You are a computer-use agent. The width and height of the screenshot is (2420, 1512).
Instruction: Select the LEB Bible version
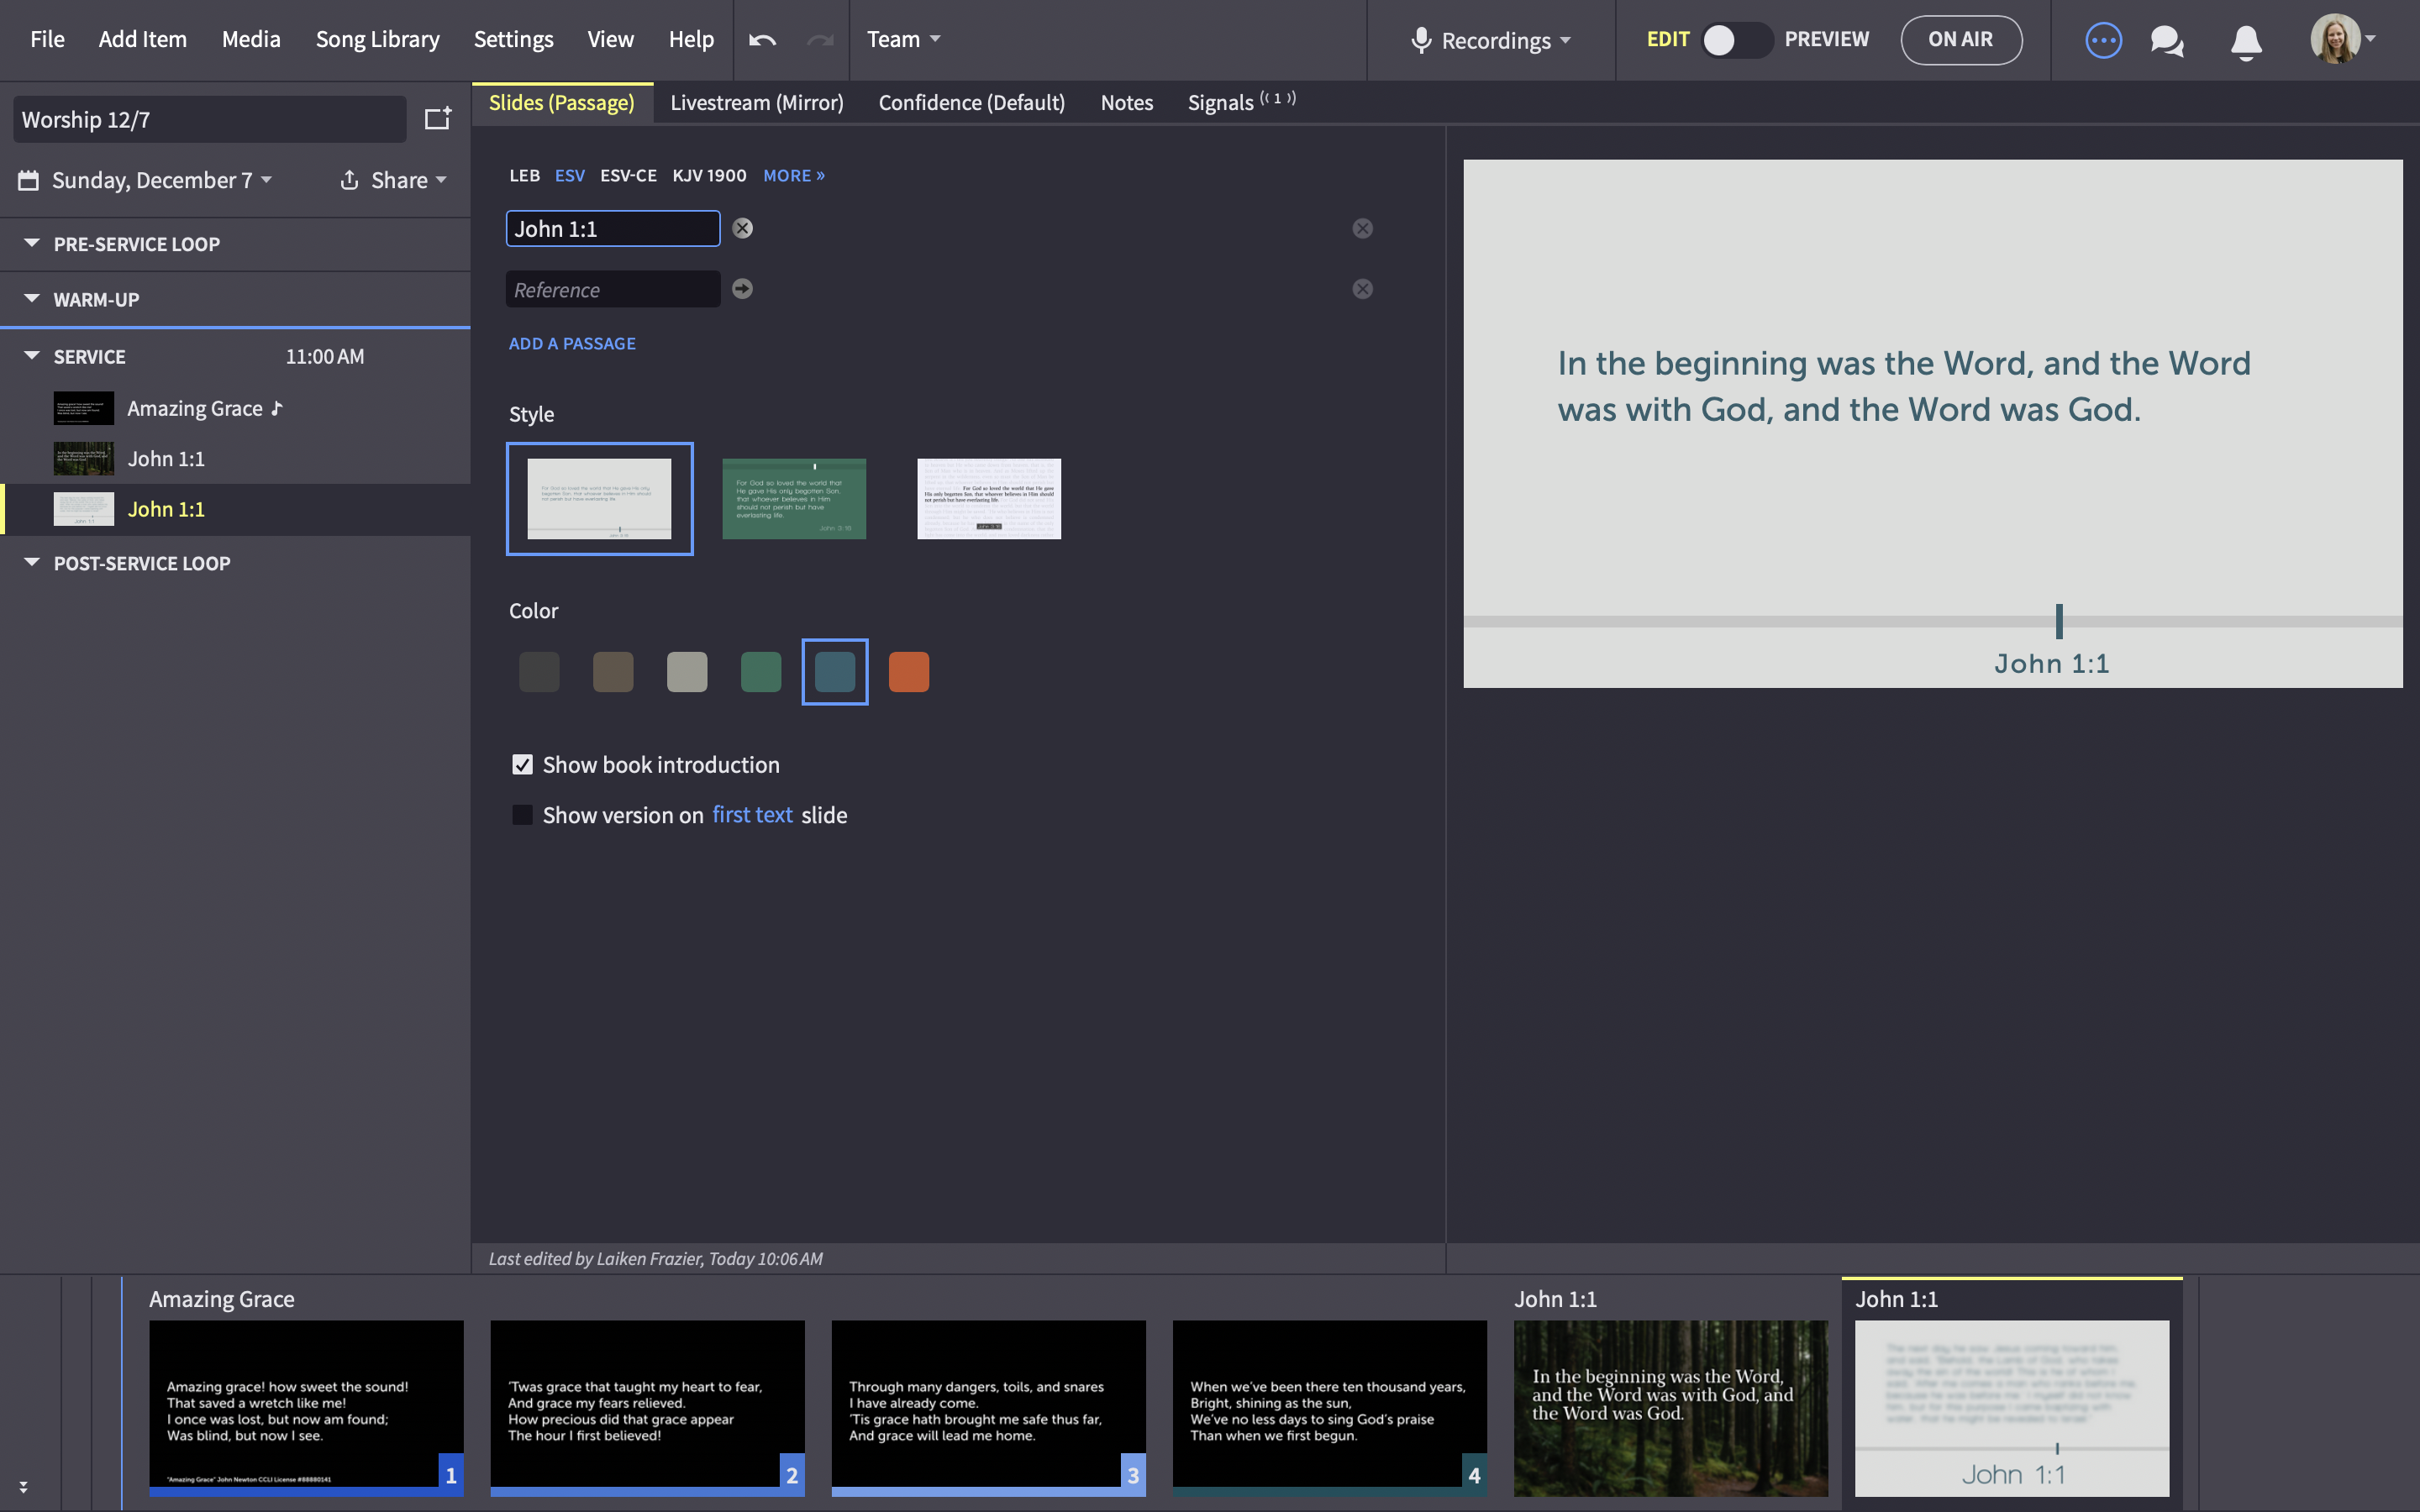tap(524, 175)
